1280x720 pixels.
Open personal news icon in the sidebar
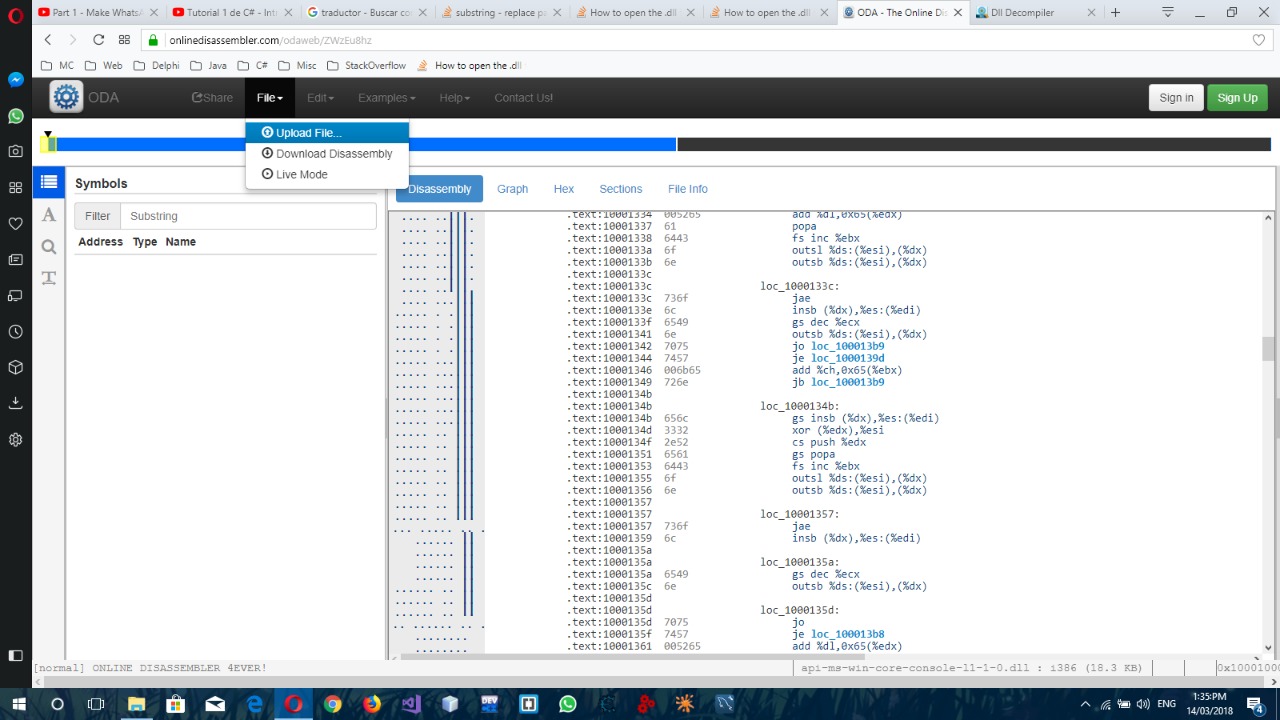[15, 259]
